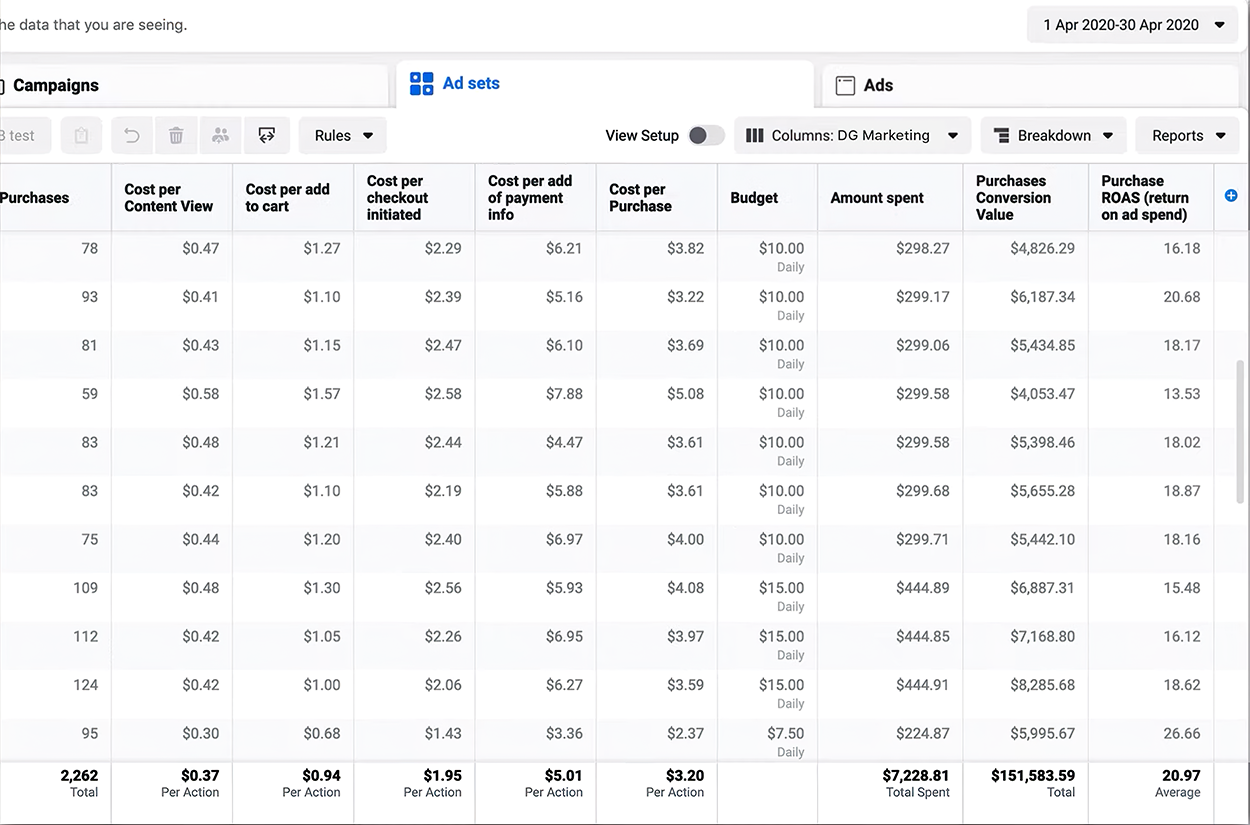Click the Ad sets grid icon

tap(422, 84)
